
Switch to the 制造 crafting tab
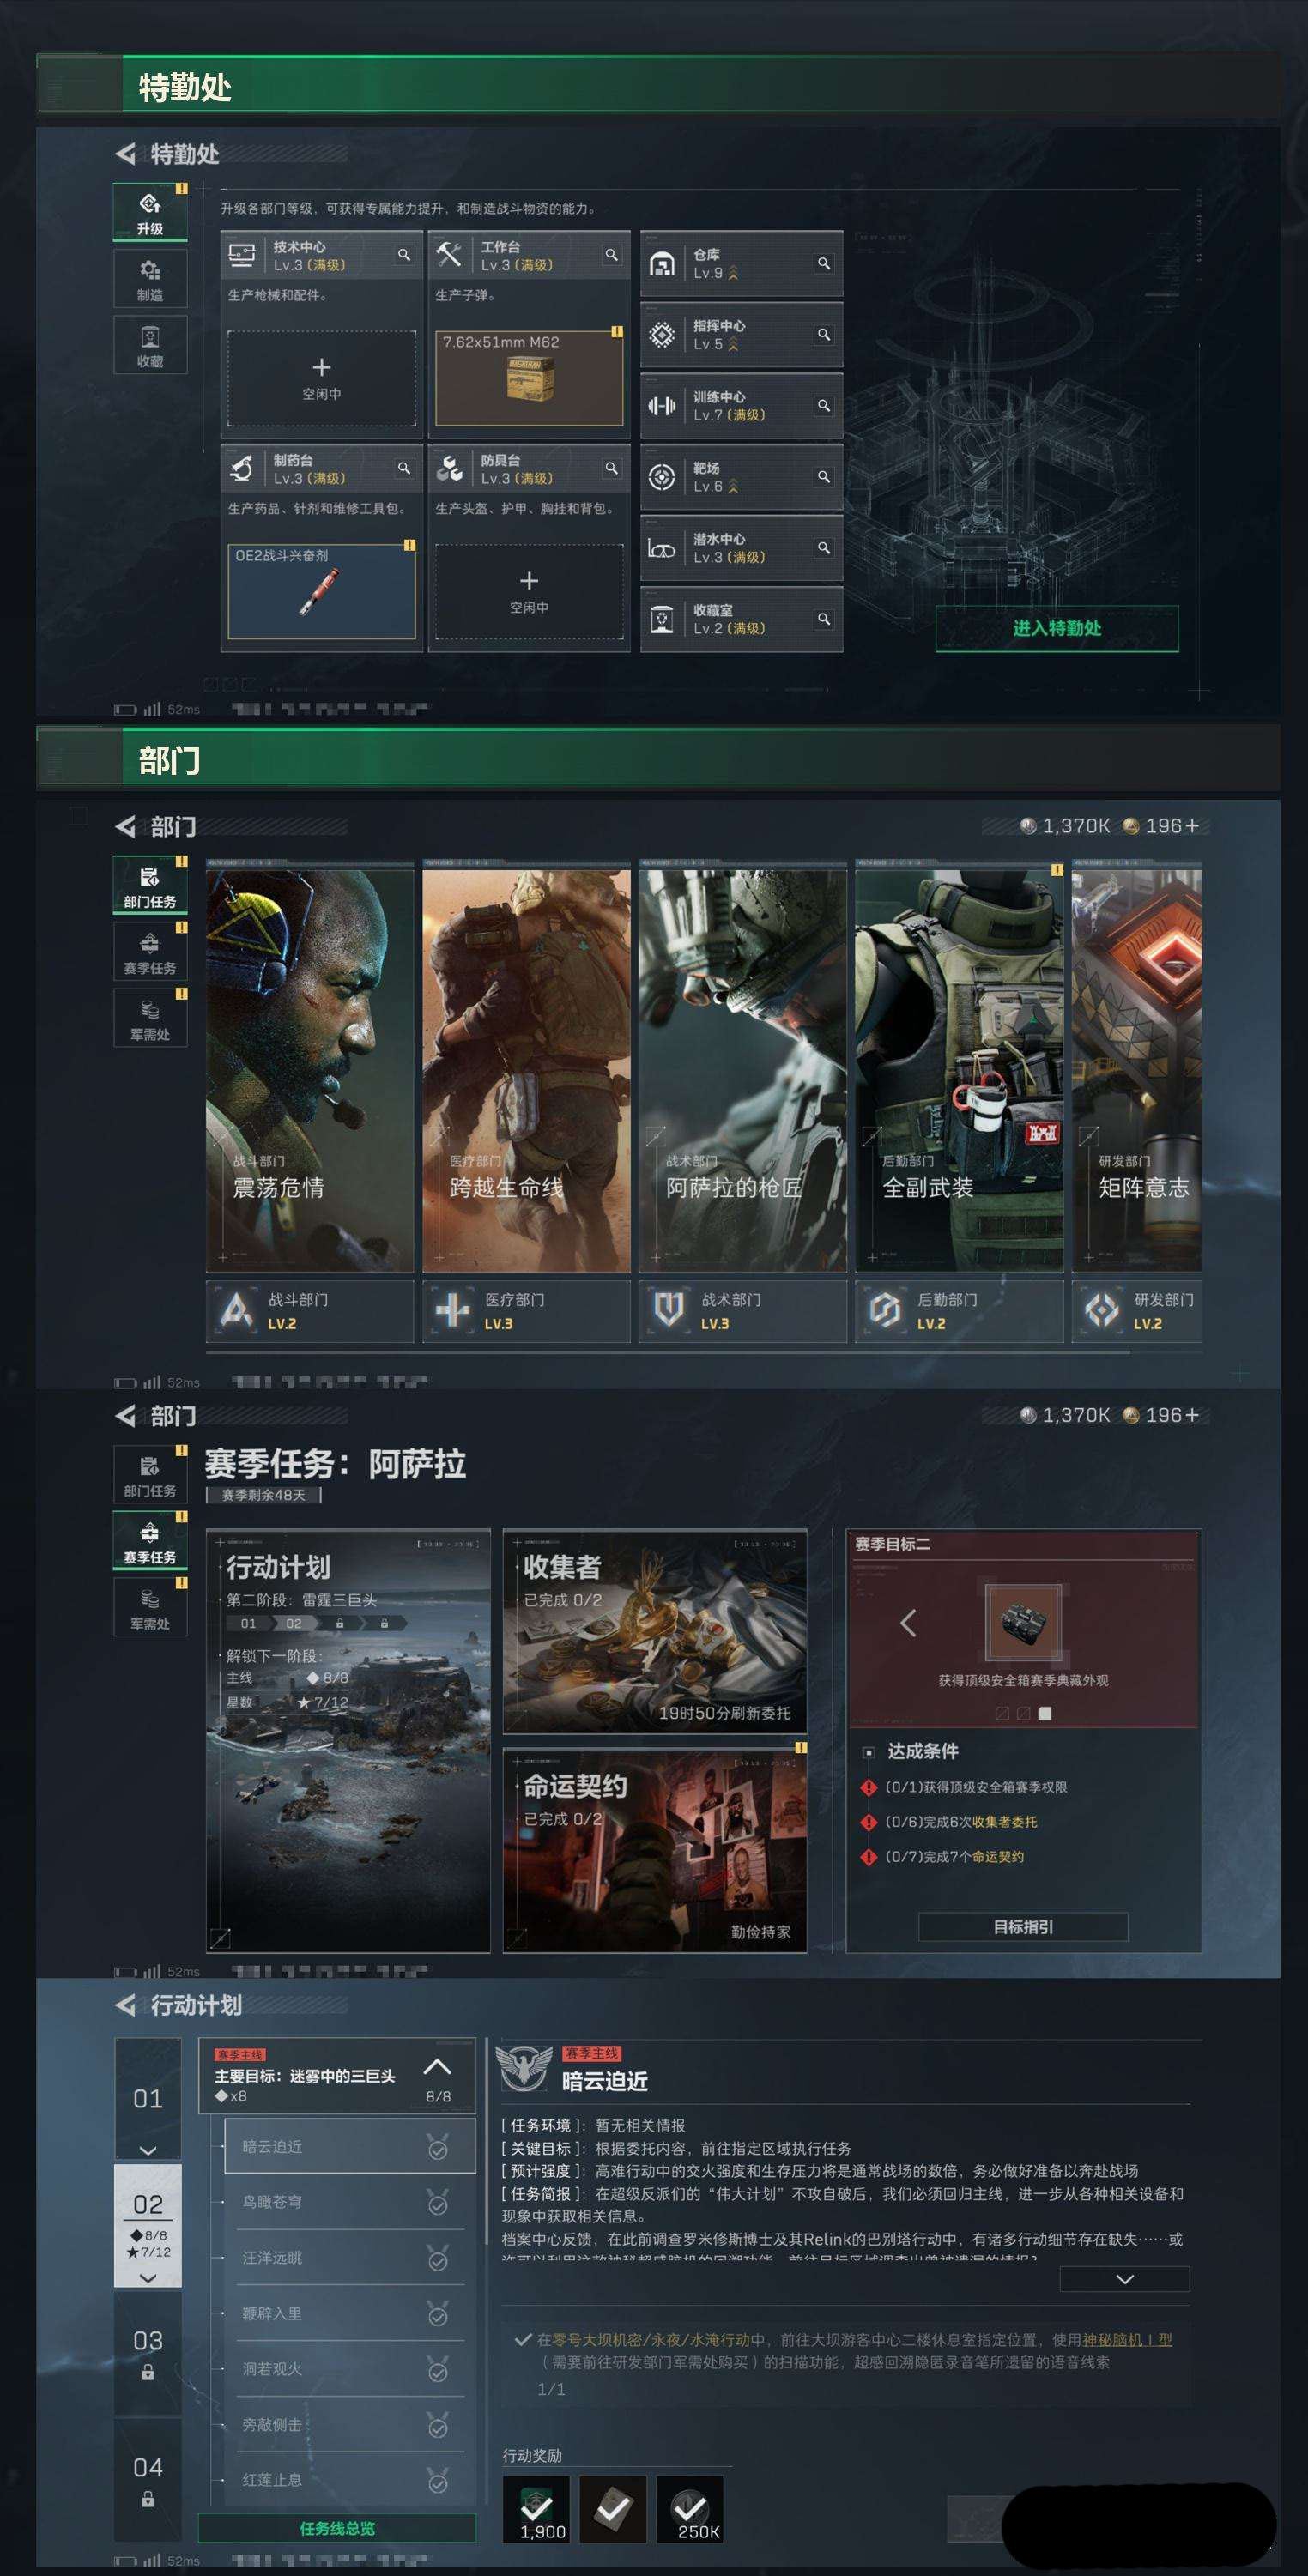[x=150, y=278]
